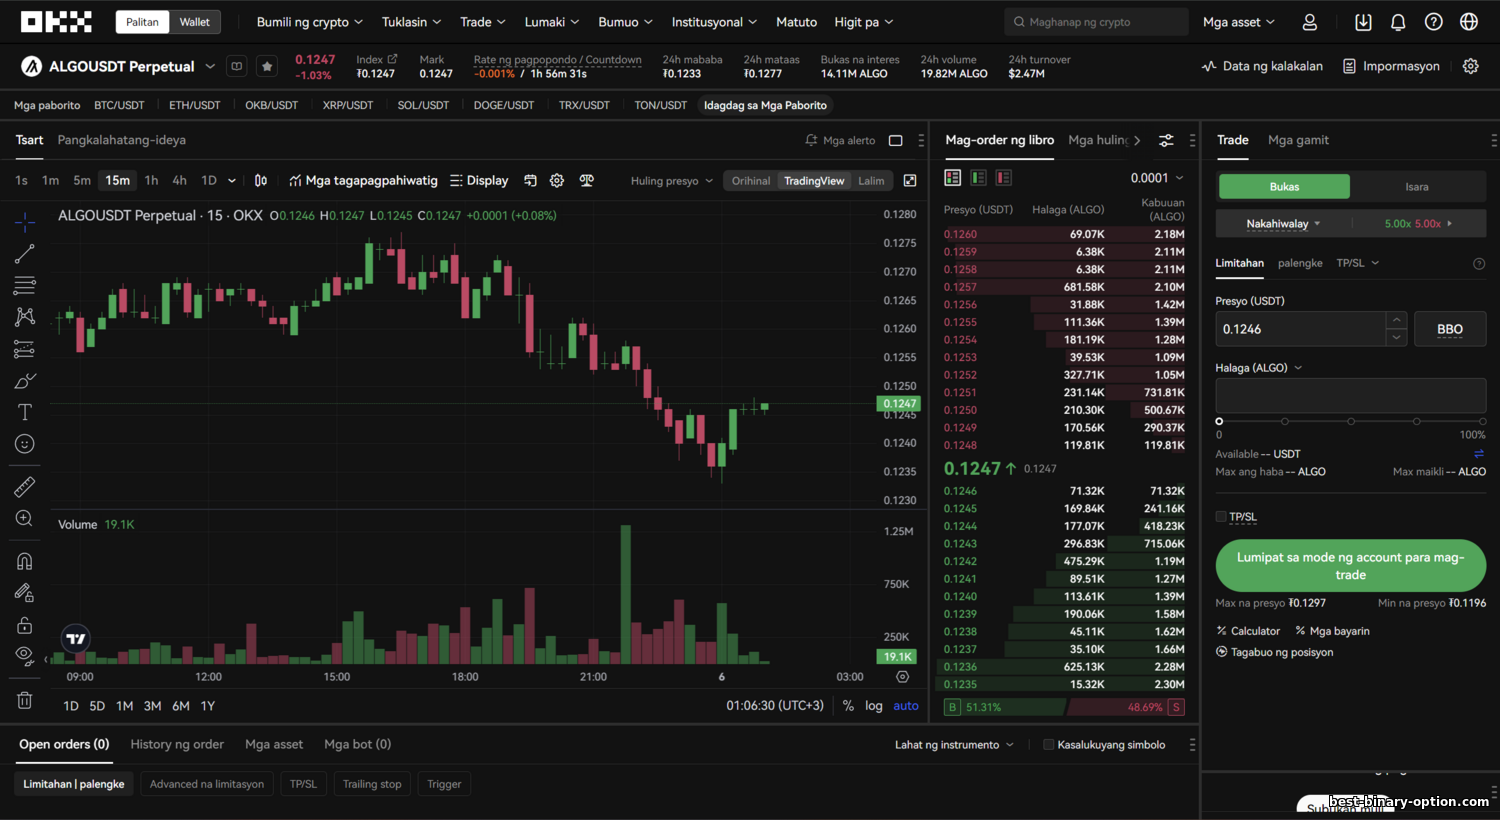The image size is (1500, 820).
Task: Open the Tuklasin menu
Action: click(x=411, y=22)
